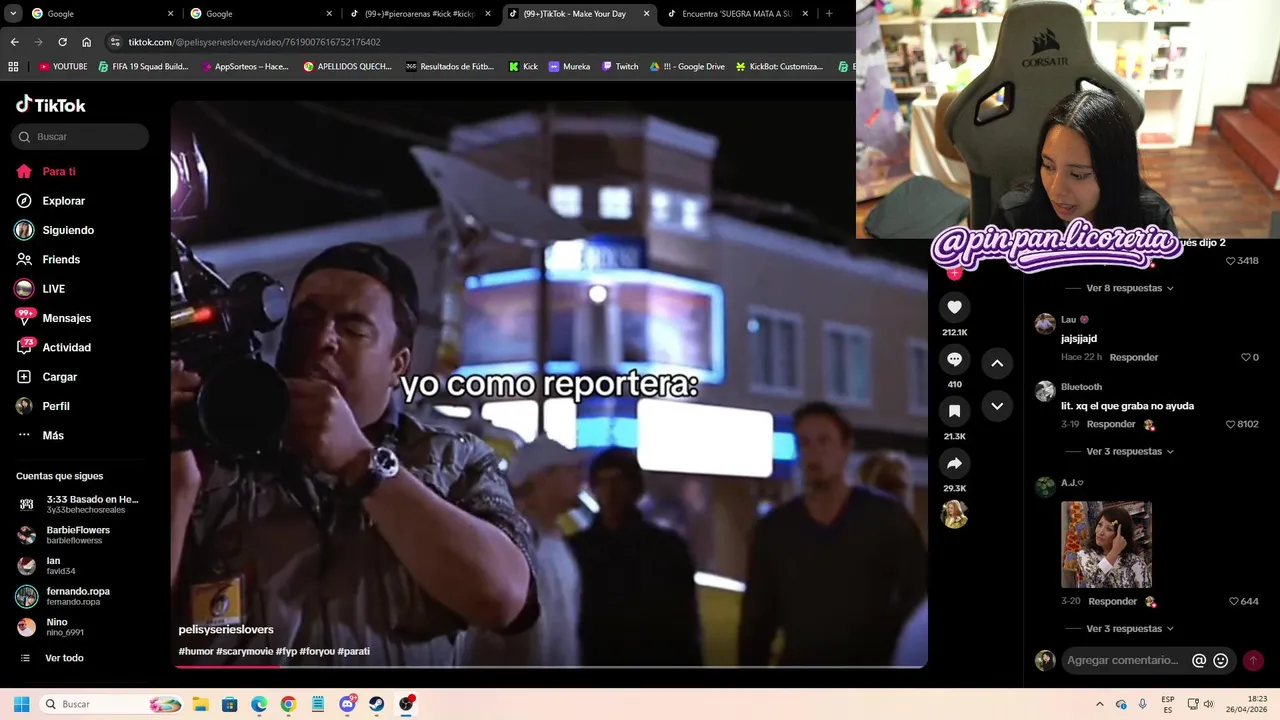Click the video's sound disc avatar
This screenshot has width=1280, height=720.
[954, 514]
